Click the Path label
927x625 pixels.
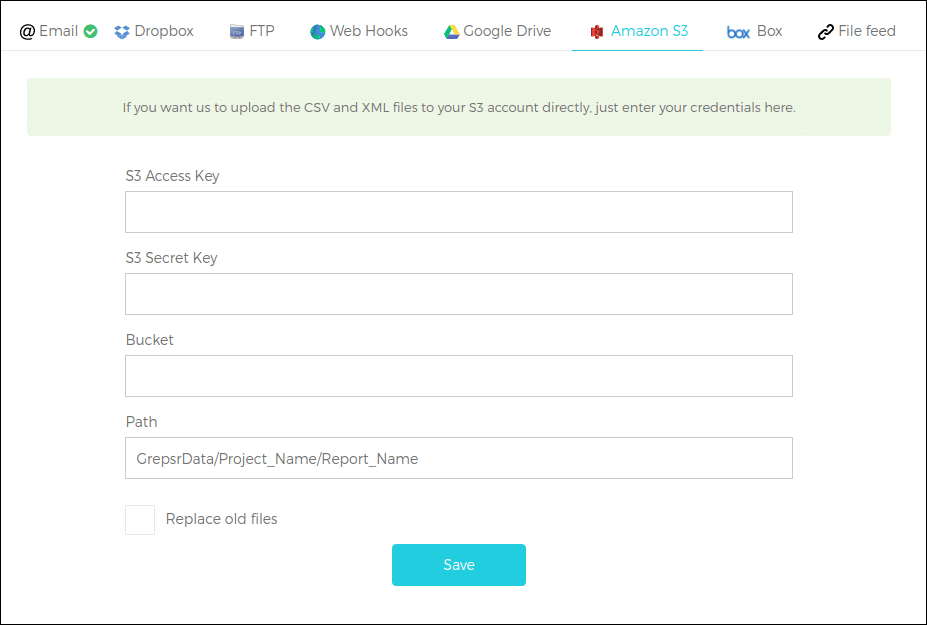coord(141,422)
